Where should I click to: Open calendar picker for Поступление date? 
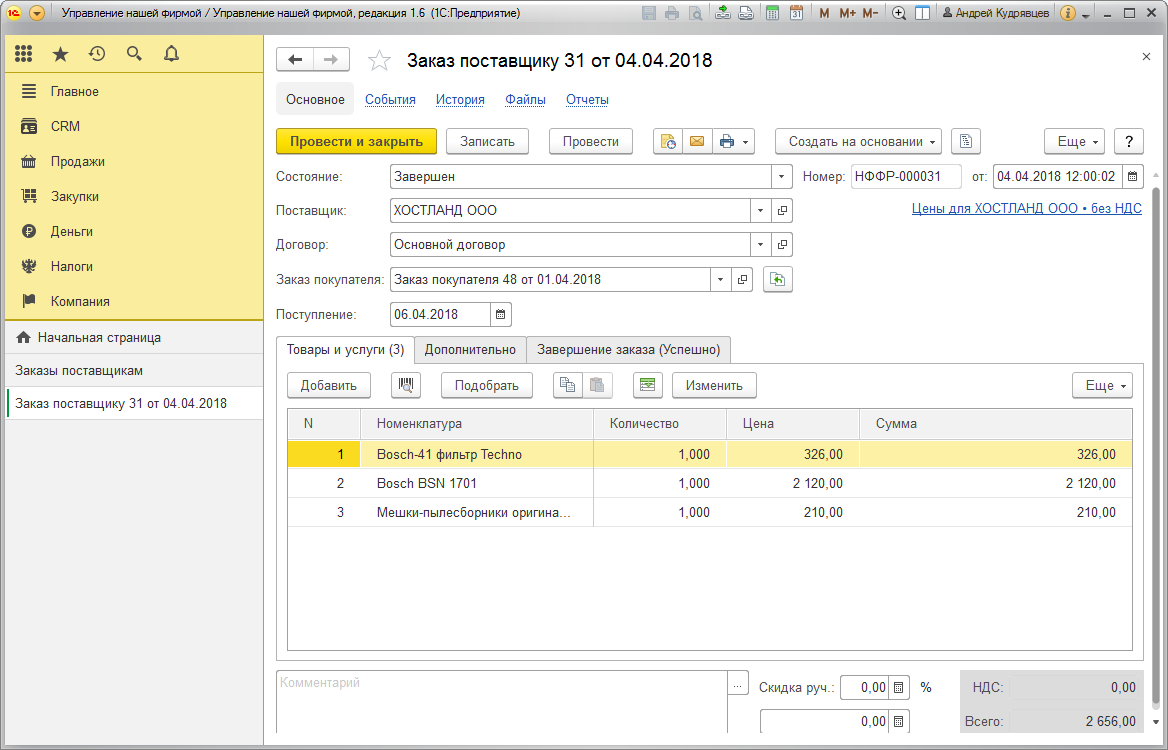click(501, 314)
